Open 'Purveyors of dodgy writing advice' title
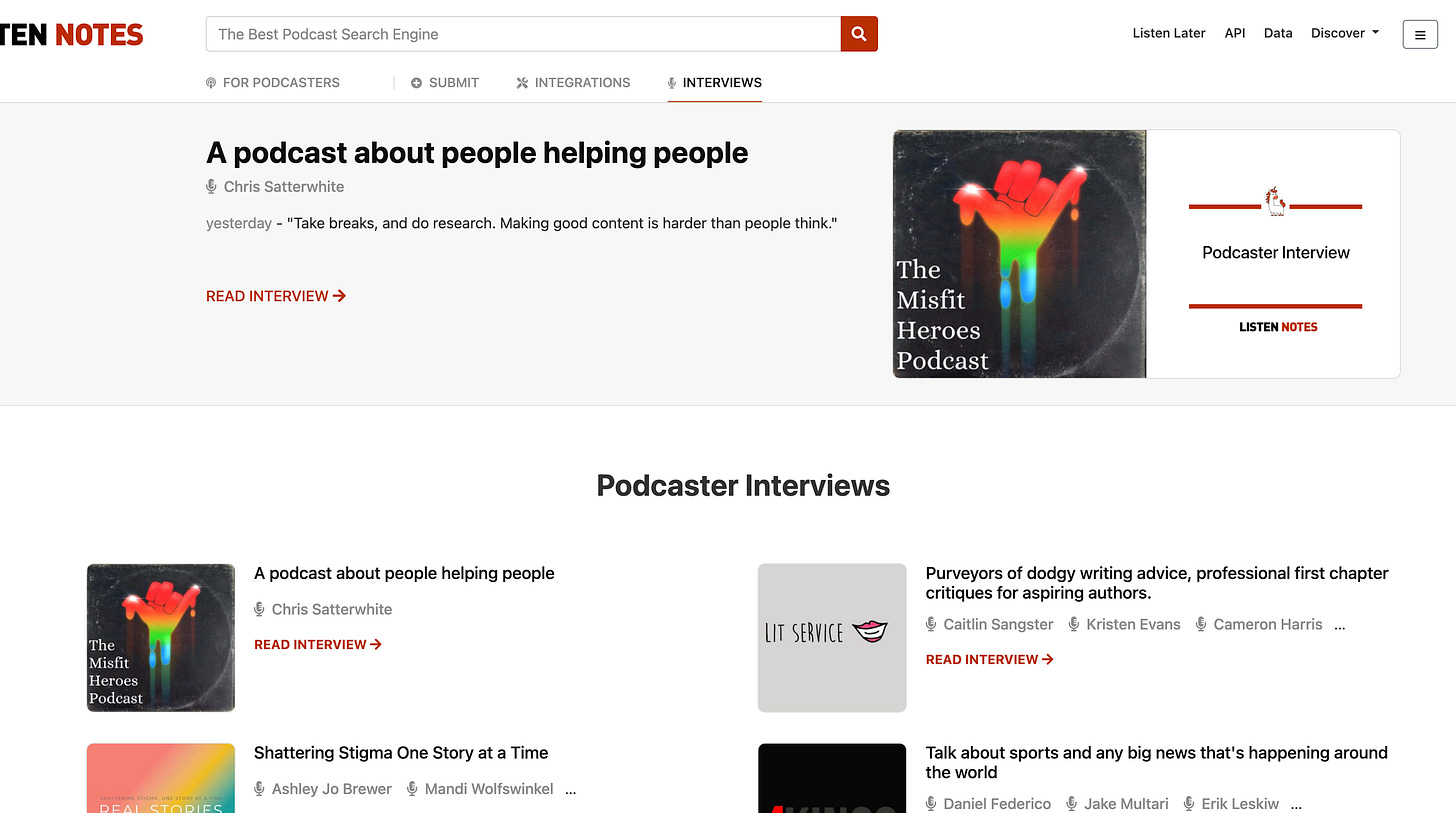 click(1157, 583)
